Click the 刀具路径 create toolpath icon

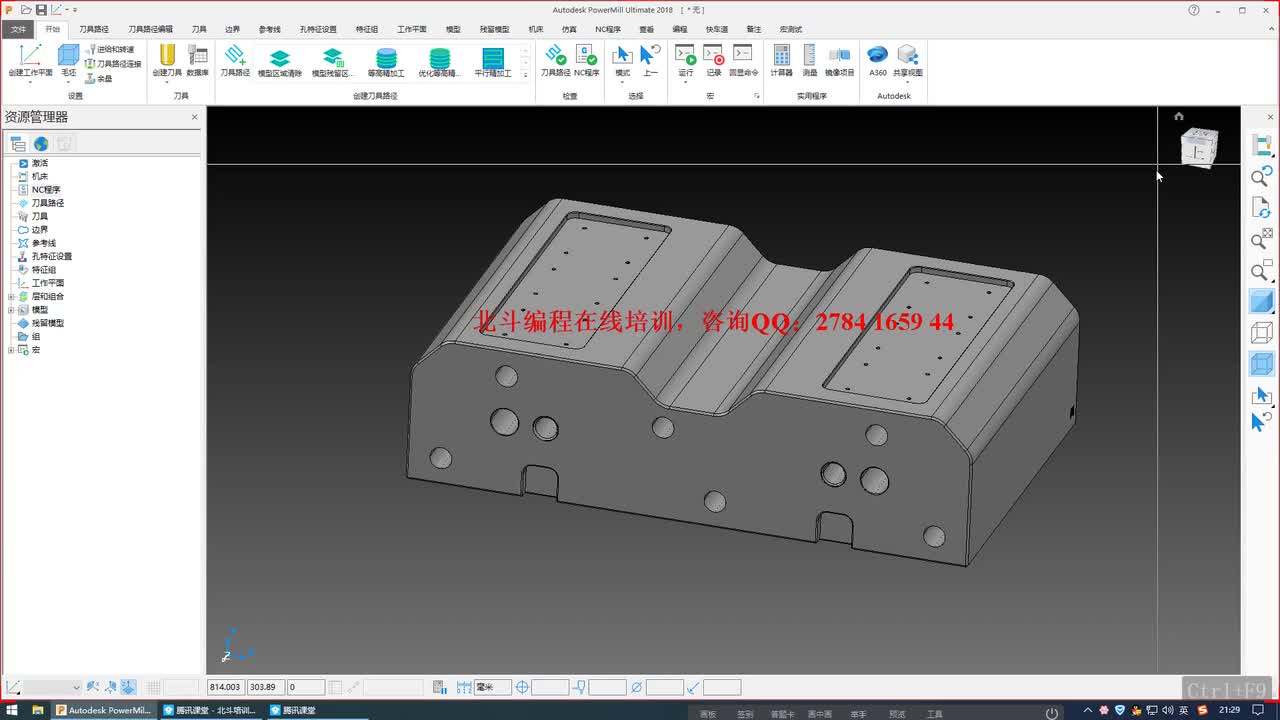click(x=234, y=56)
